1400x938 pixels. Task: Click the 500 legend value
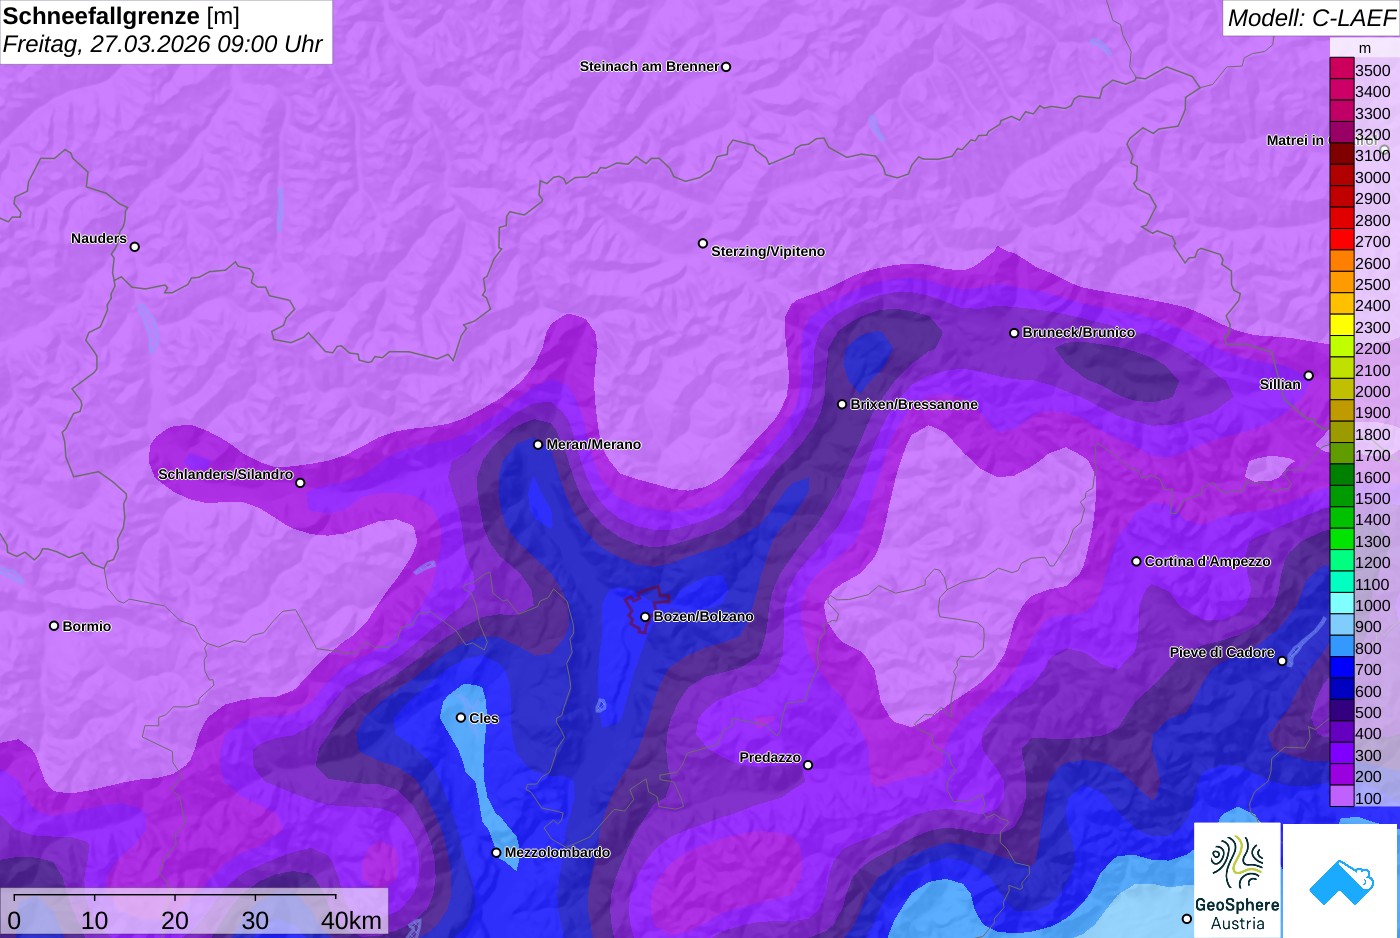click(1368, 712)
